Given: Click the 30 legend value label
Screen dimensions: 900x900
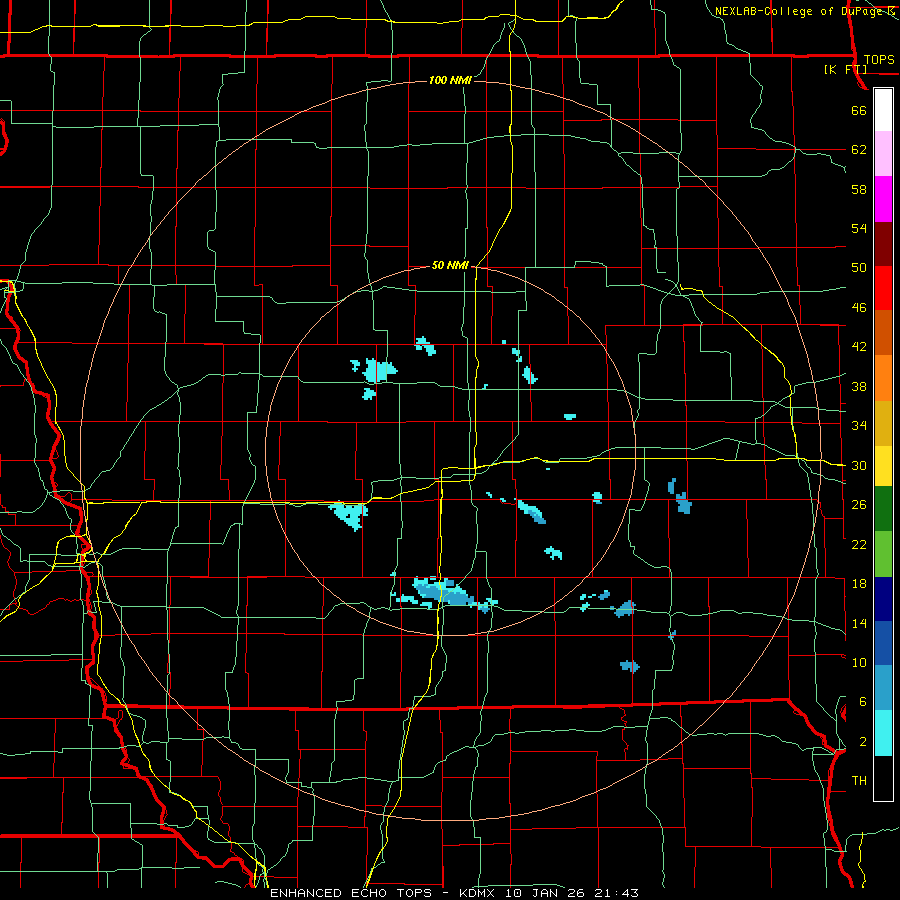Looking at the screenshot, I should pos(859,465).
